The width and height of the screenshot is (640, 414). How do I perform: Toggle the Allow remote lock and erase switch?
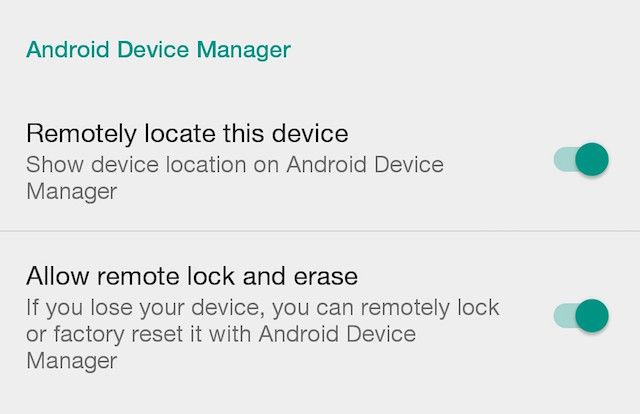click(581, 315)
